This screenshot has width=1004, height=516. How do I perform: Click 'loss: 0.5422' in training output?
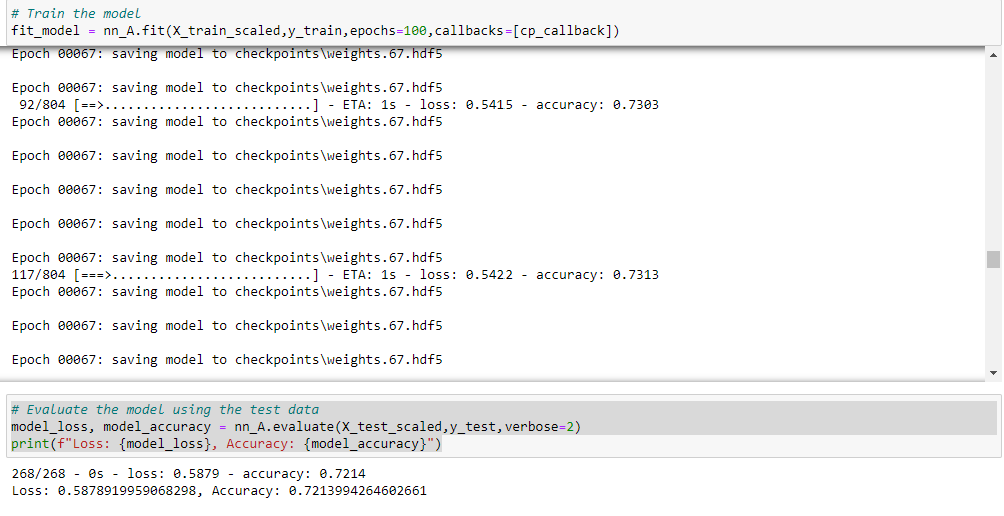[x=466, y=275]
